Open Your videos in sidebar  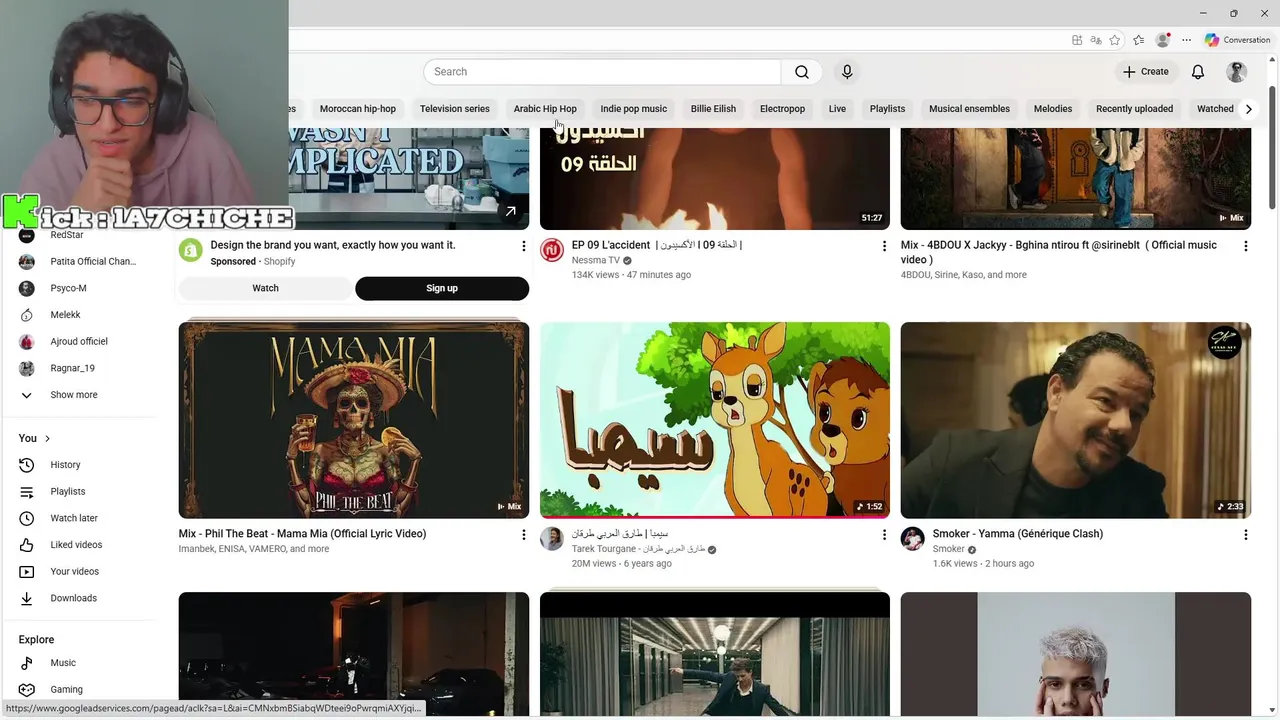pyautogui.click(x=75, y=572)
